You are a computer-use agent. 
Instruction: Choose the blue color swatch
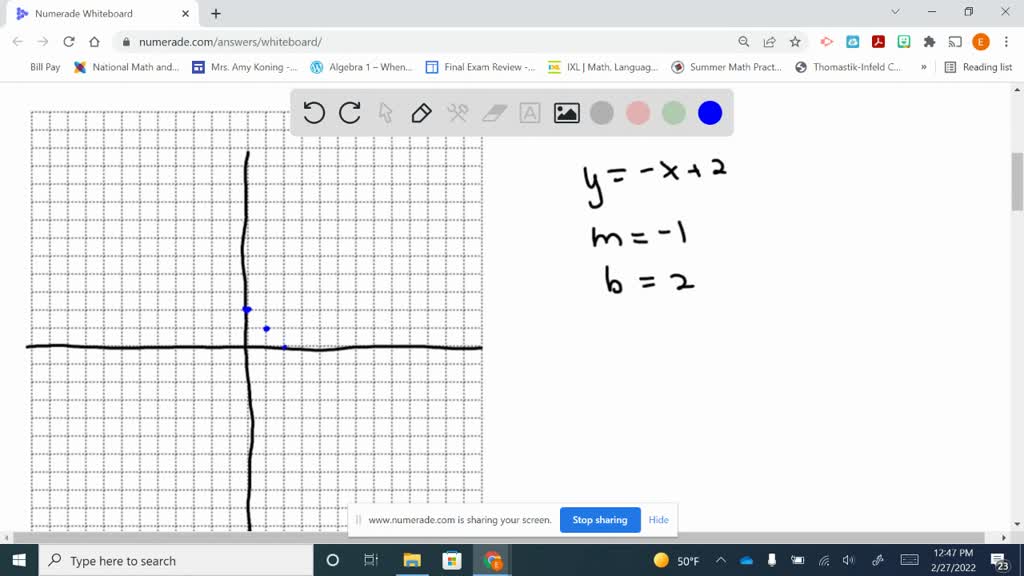(709, 113)
